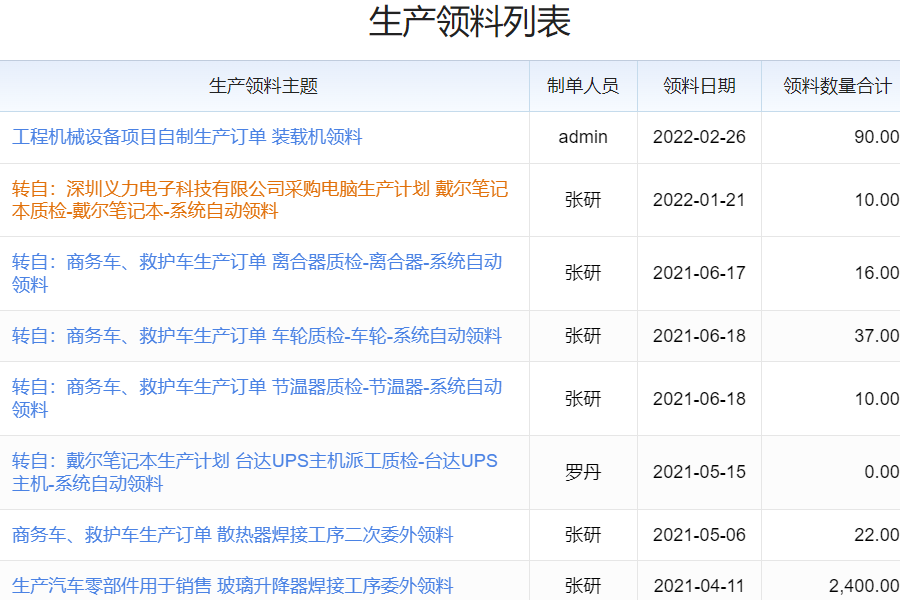Open the 离合器质检 auto requisition link
The width and height of the screenshot is (900, 600).
click(x=257, y=273)
